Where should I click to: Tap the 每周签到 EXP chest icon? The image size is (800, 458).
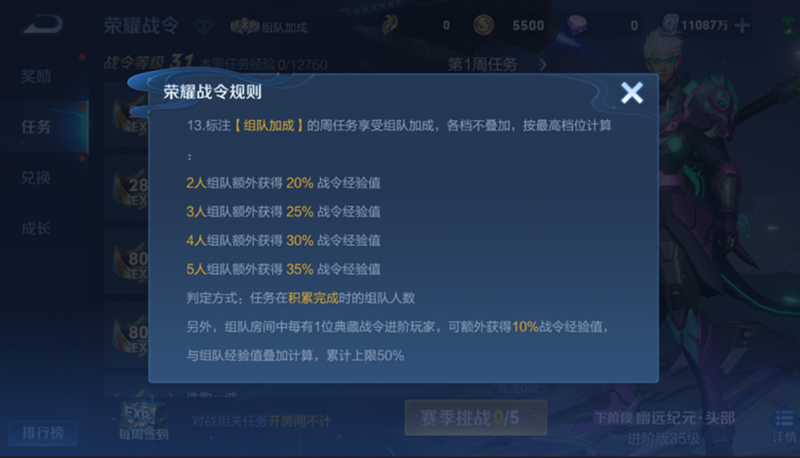click(x=144, y=419)
